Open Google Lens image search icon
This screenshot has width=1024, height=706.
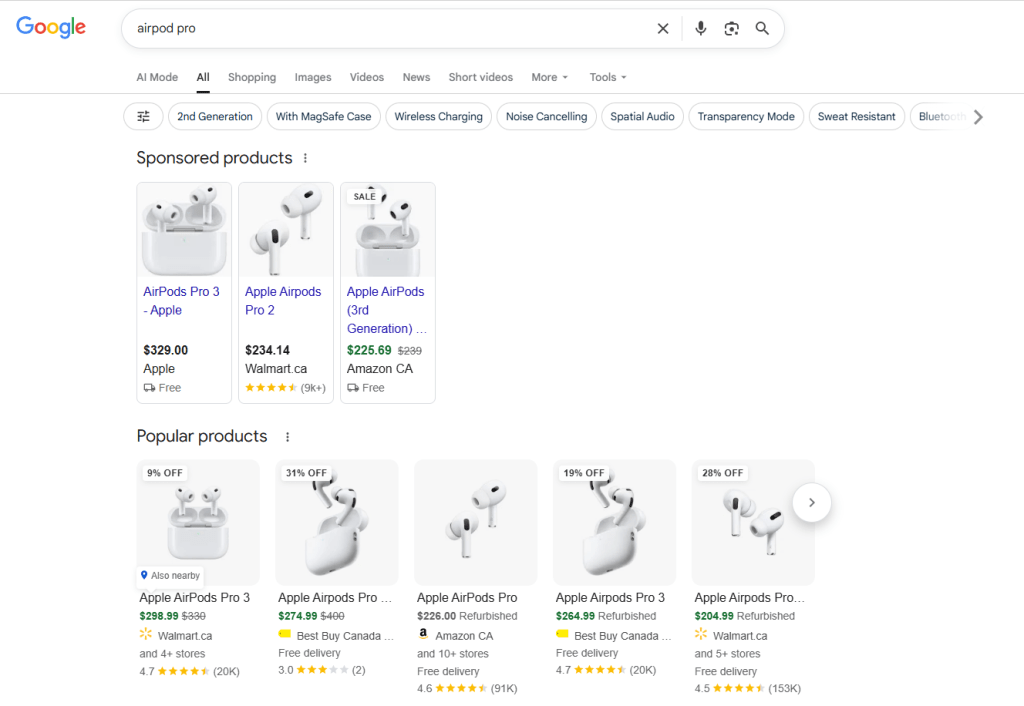point(731,29)
